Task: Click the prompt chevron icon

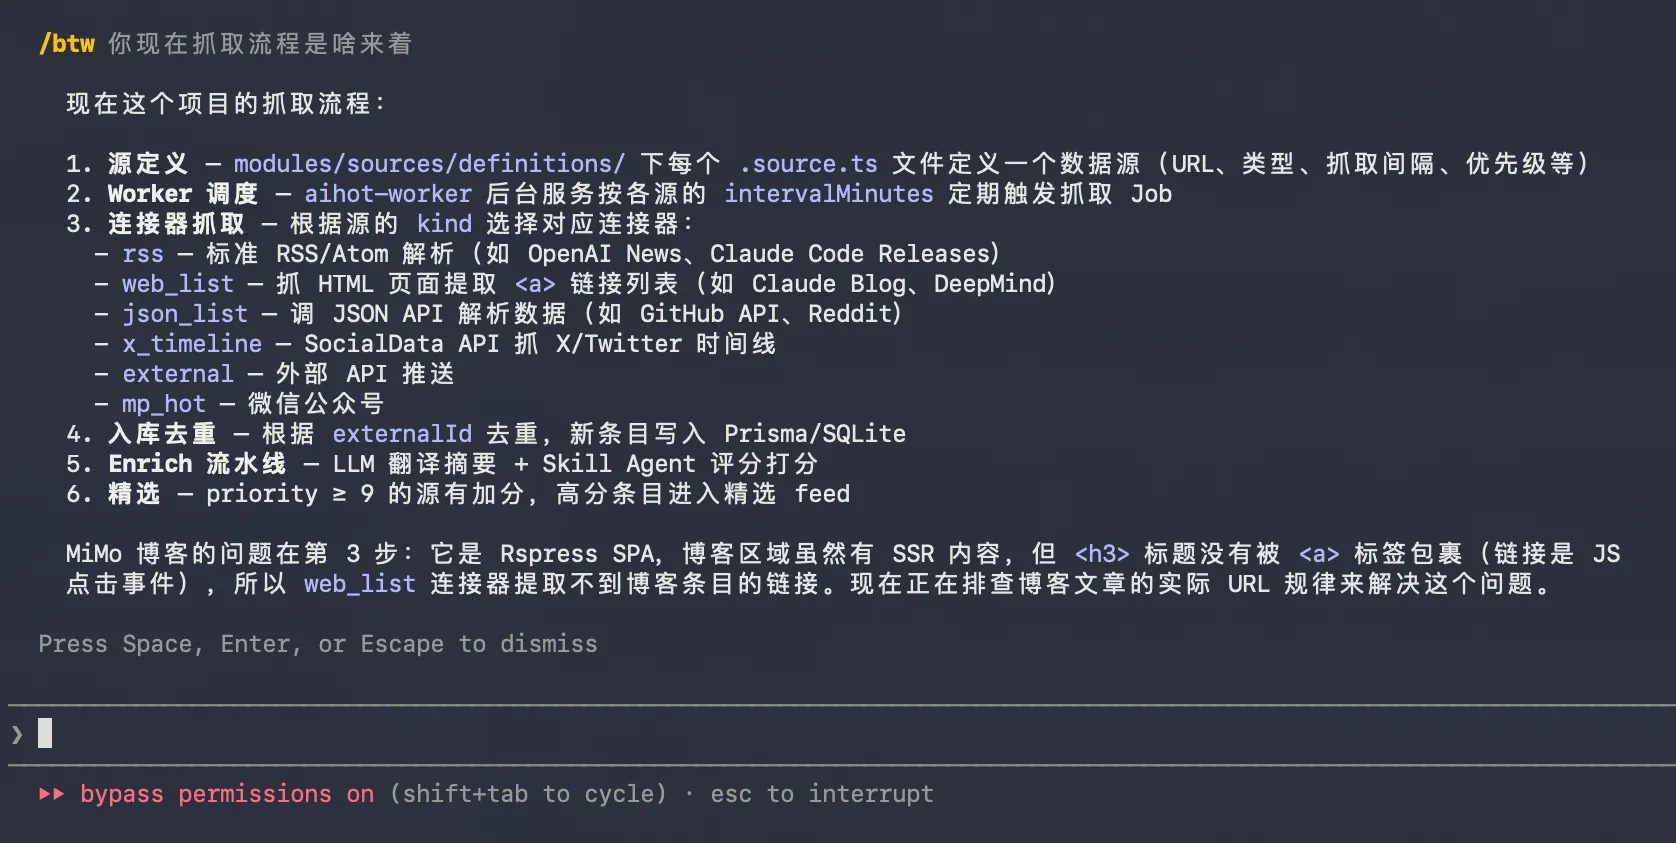Action: tap(17, 735)
